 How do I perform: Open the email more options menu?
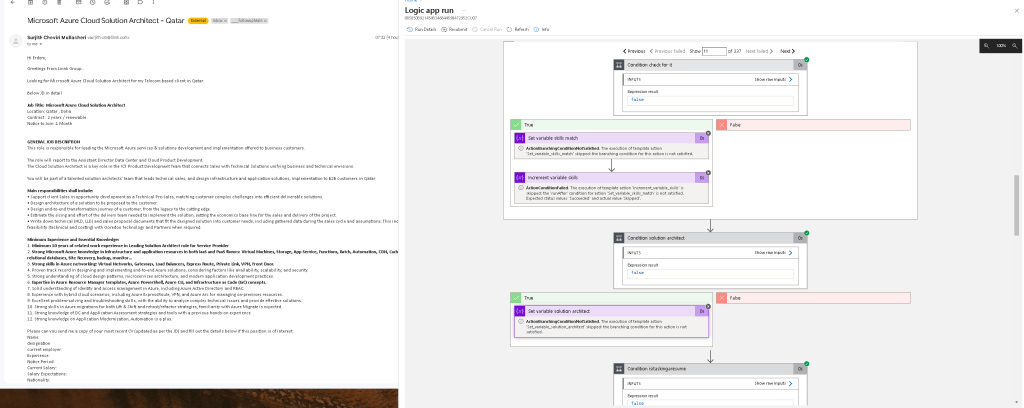pyautogui.click(x=153, y=3)
